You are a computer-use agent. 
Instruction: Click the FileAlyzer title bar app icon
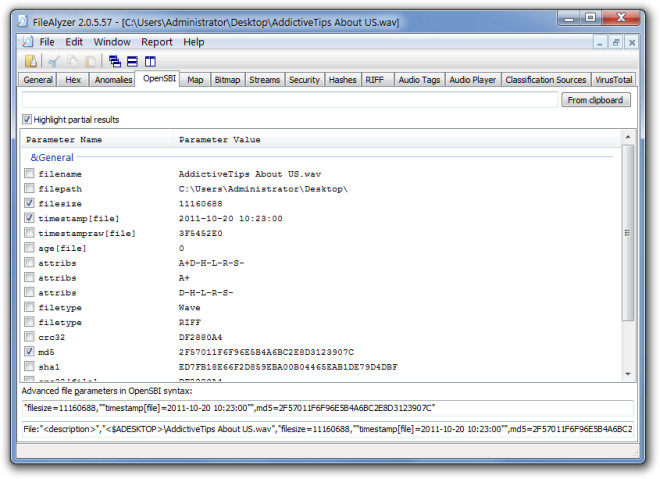coord(22,21)
